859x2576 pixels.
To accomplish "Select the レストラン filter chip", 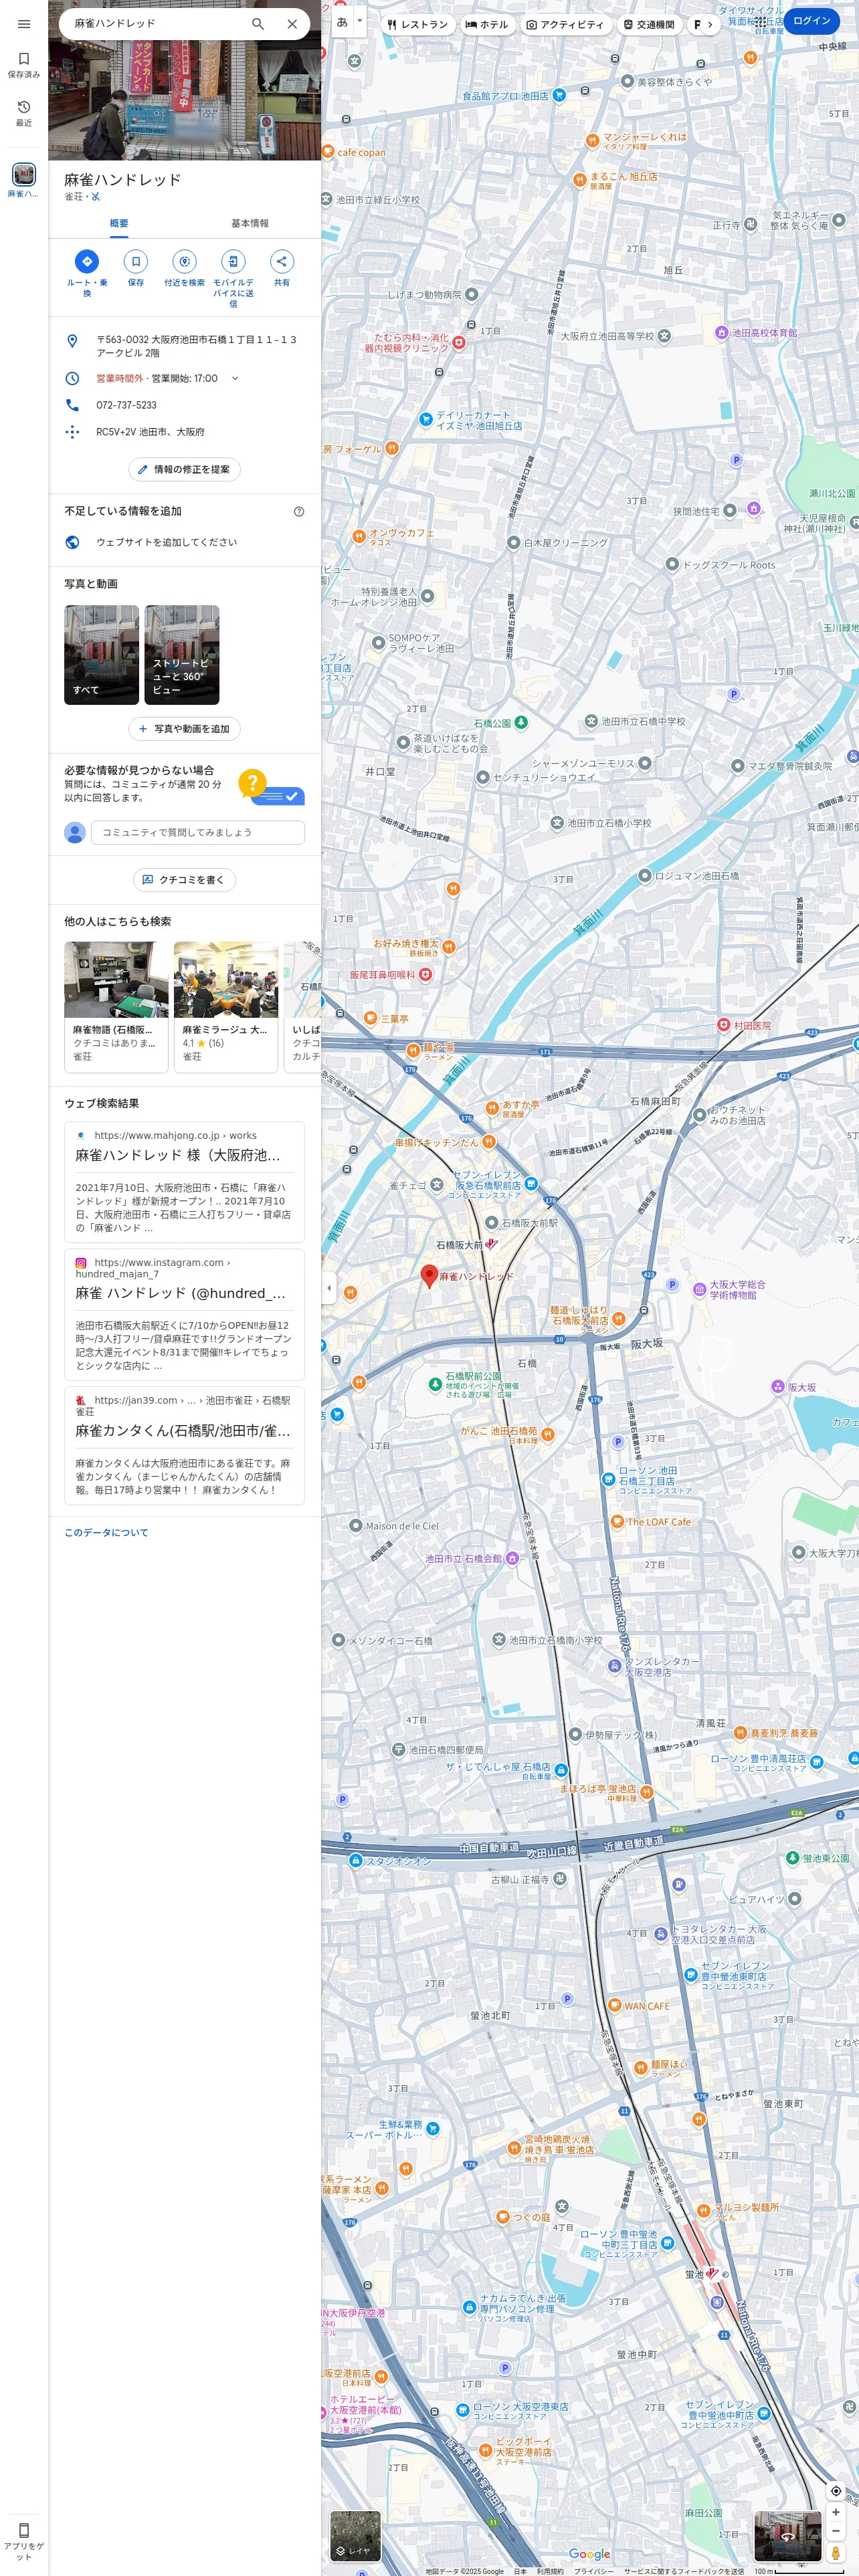I will pos(418,24).
